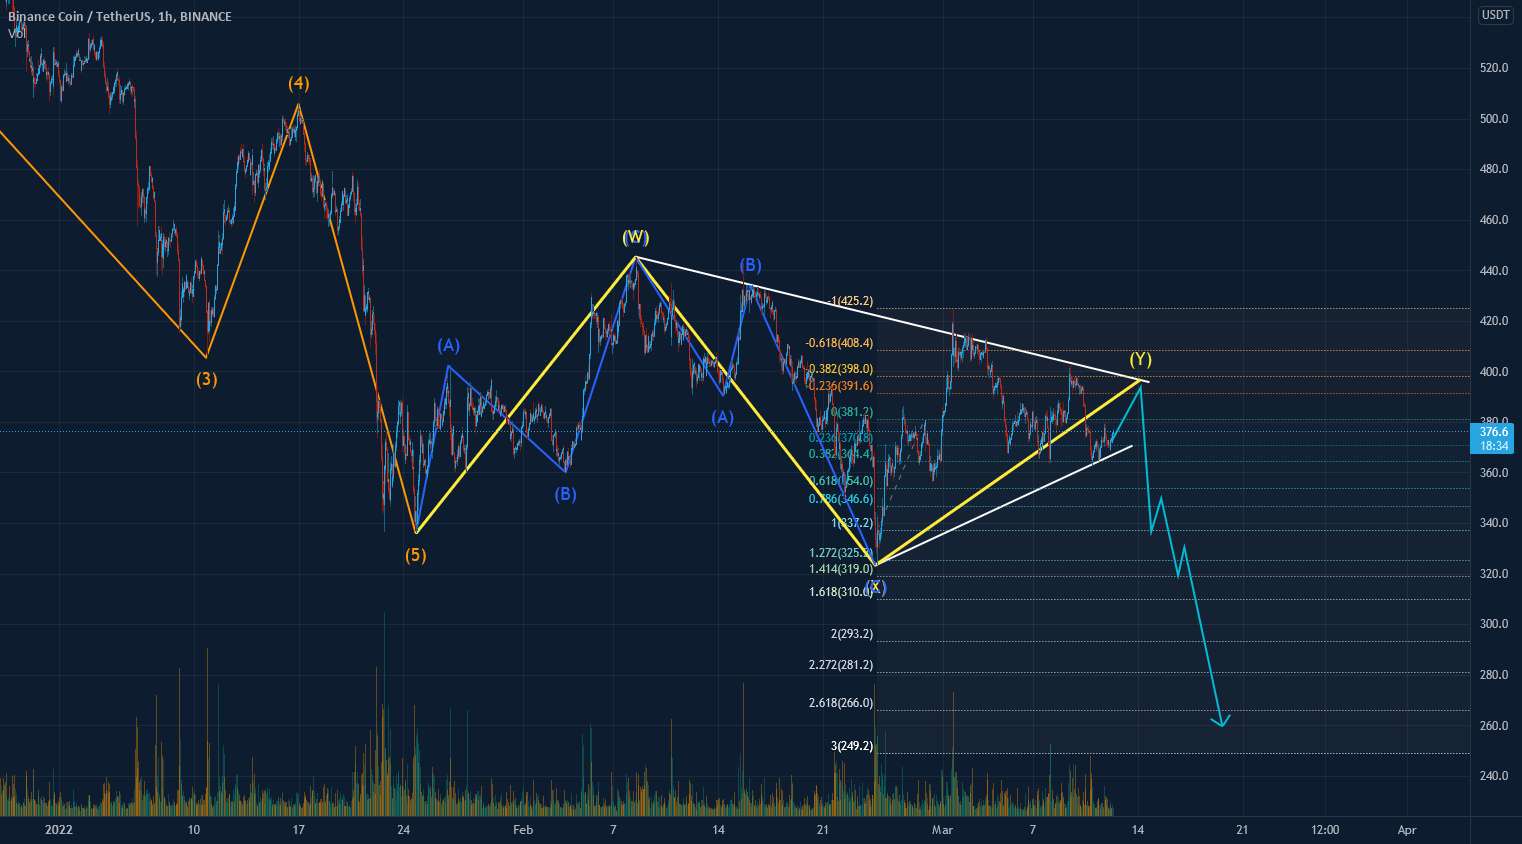The width and height of the screenshot is (1522, 844).
Task: Click the 10 date label on time axis
Action: click(193, 830)
